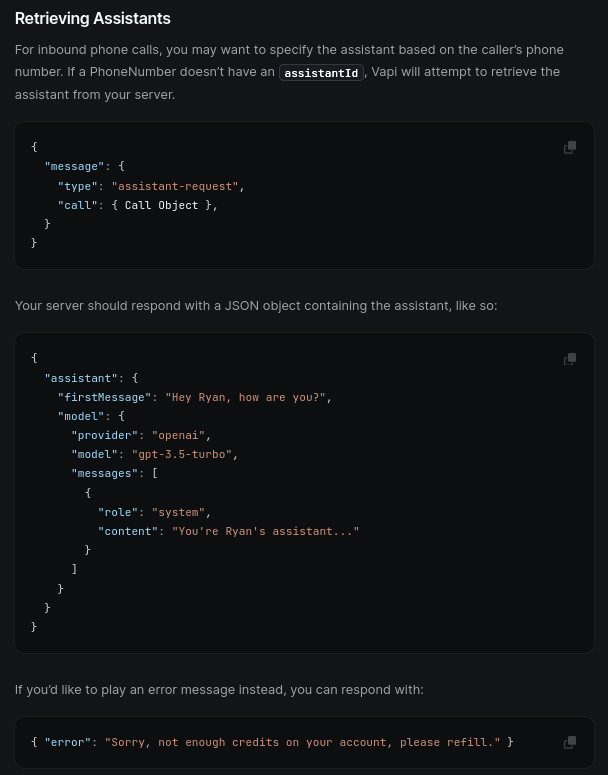Viewport: 608px width, 775px height.
Task: Click the "content" key in messages array
Action: click(x=128, y=531)
